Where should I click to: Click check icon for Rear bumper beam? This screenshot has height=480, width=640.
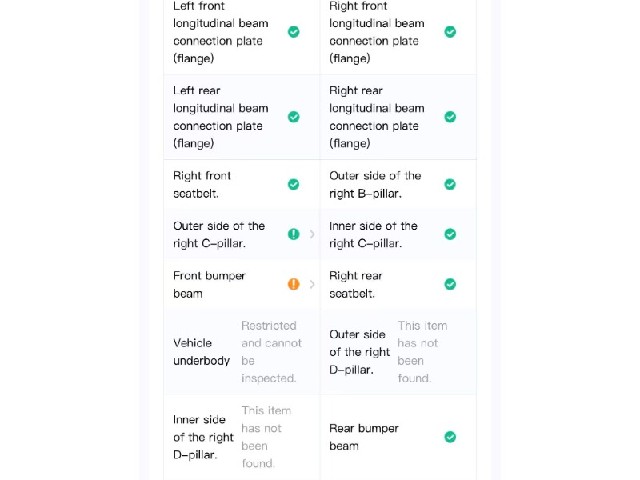pos(450,437)
